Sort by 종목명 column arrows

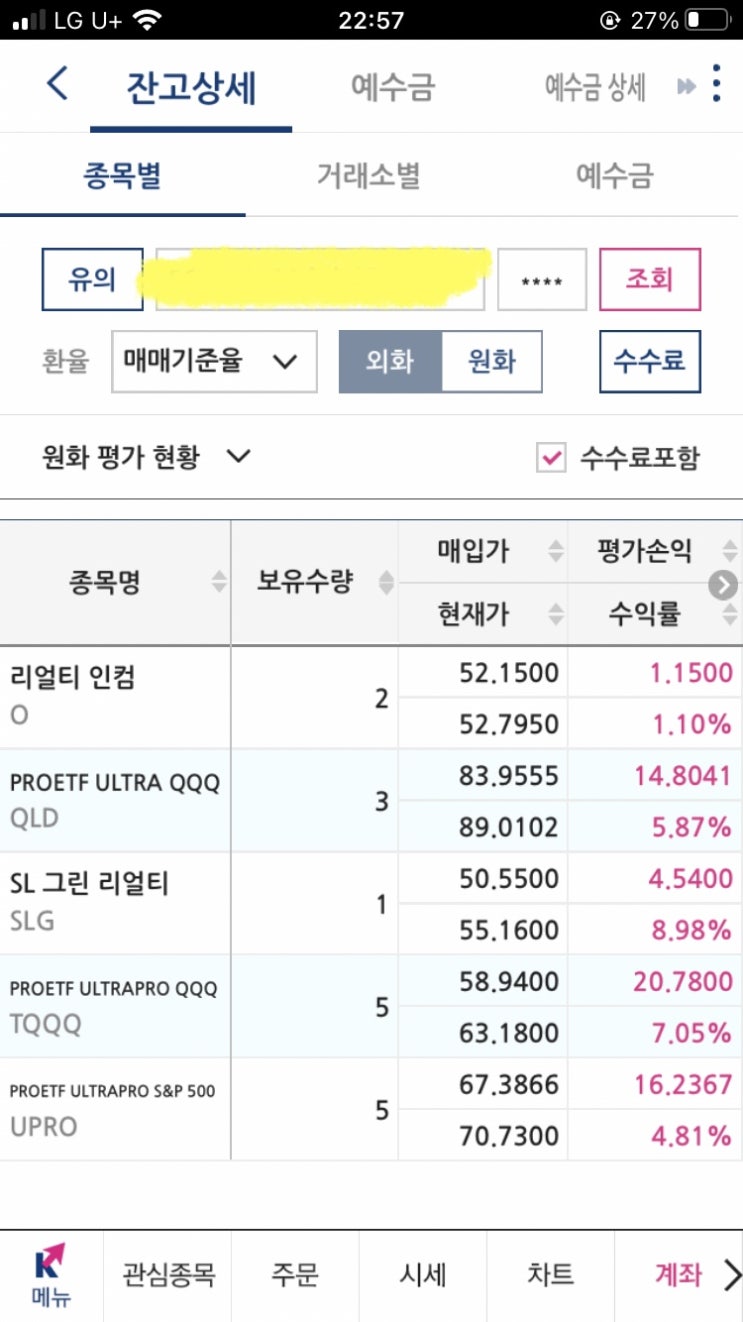(219, 581)
